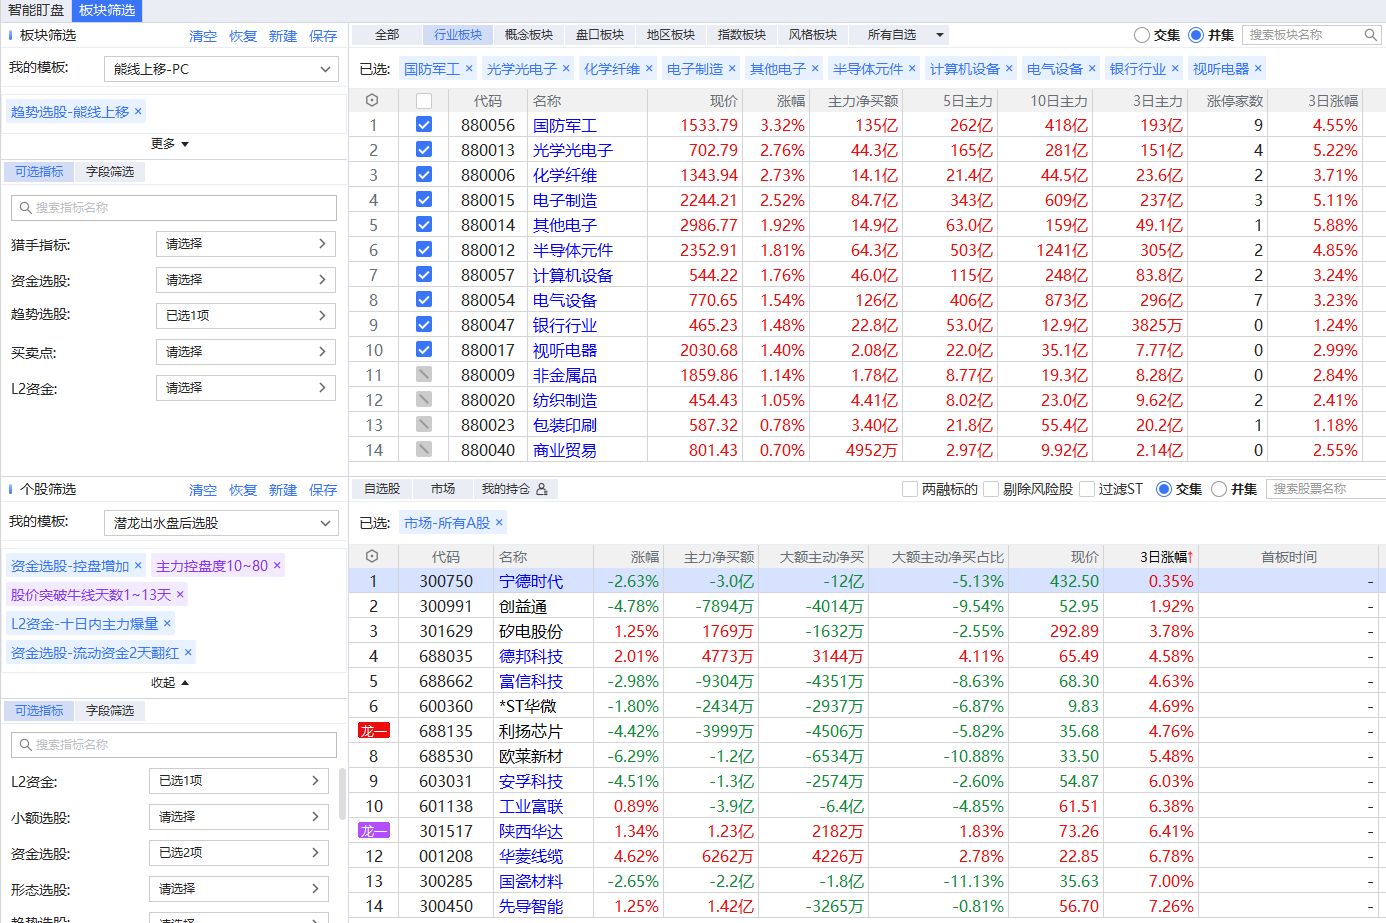
Task: Uncheck the 国防军工 row checkbox
Action: point(424,125)
